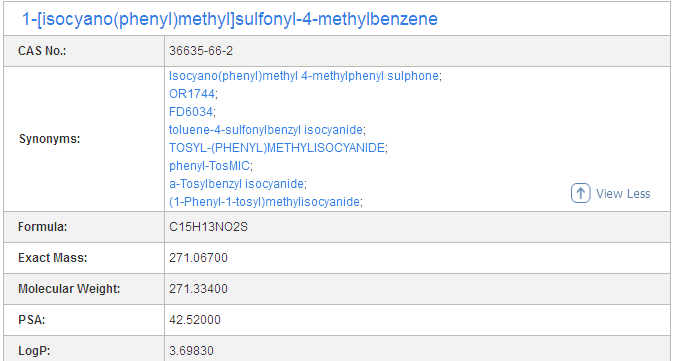Open a-Tosylbenzyl isocyanide synonym
Image resolution: width=675 pixels, height=361 pixels.
236,184
